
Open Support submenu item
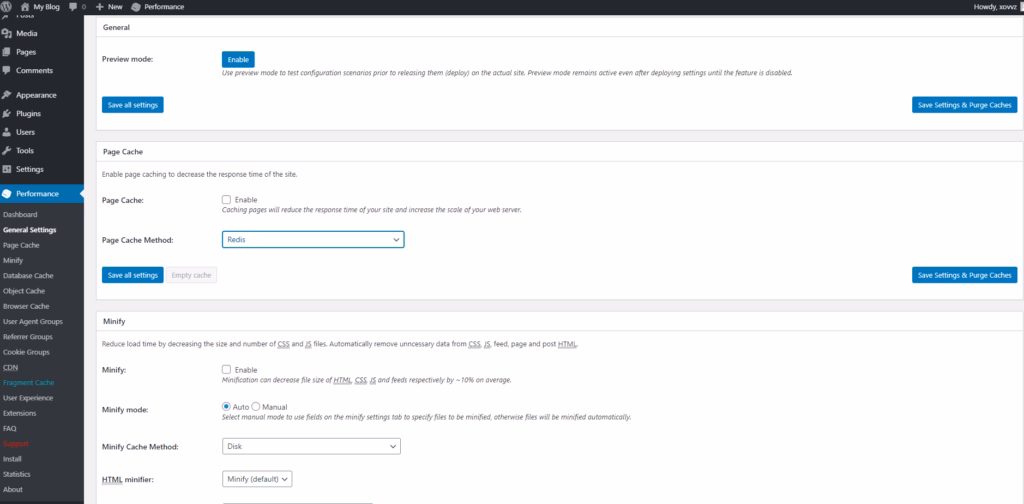(x=16, y=444)
